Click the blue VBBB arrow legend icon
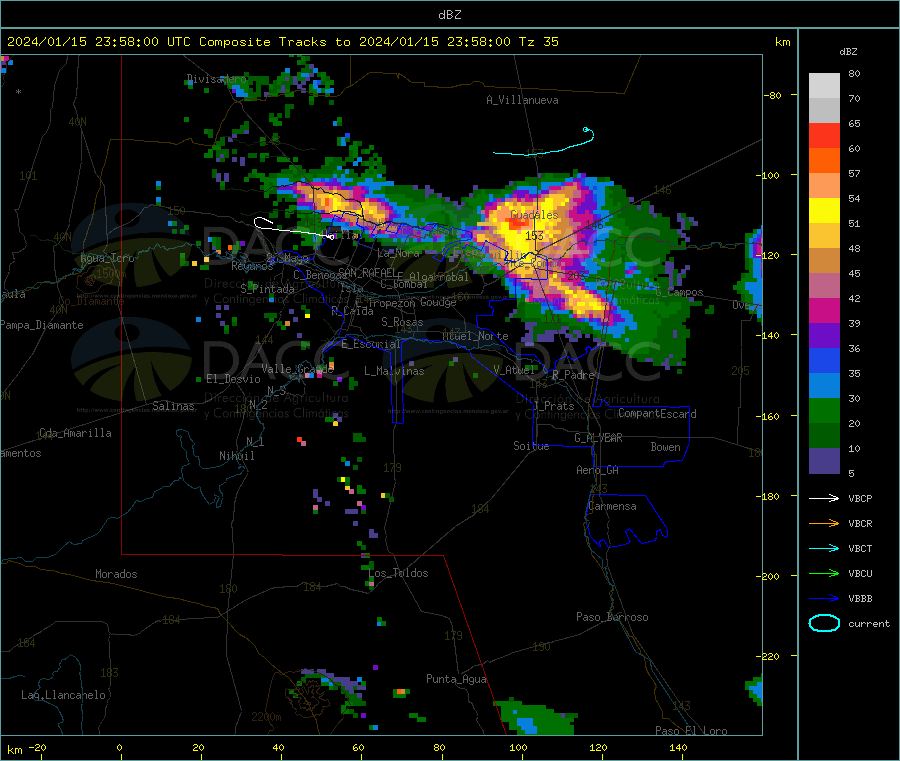The width and height of the screenshot is (900, 761). click(x=824, y=598)
